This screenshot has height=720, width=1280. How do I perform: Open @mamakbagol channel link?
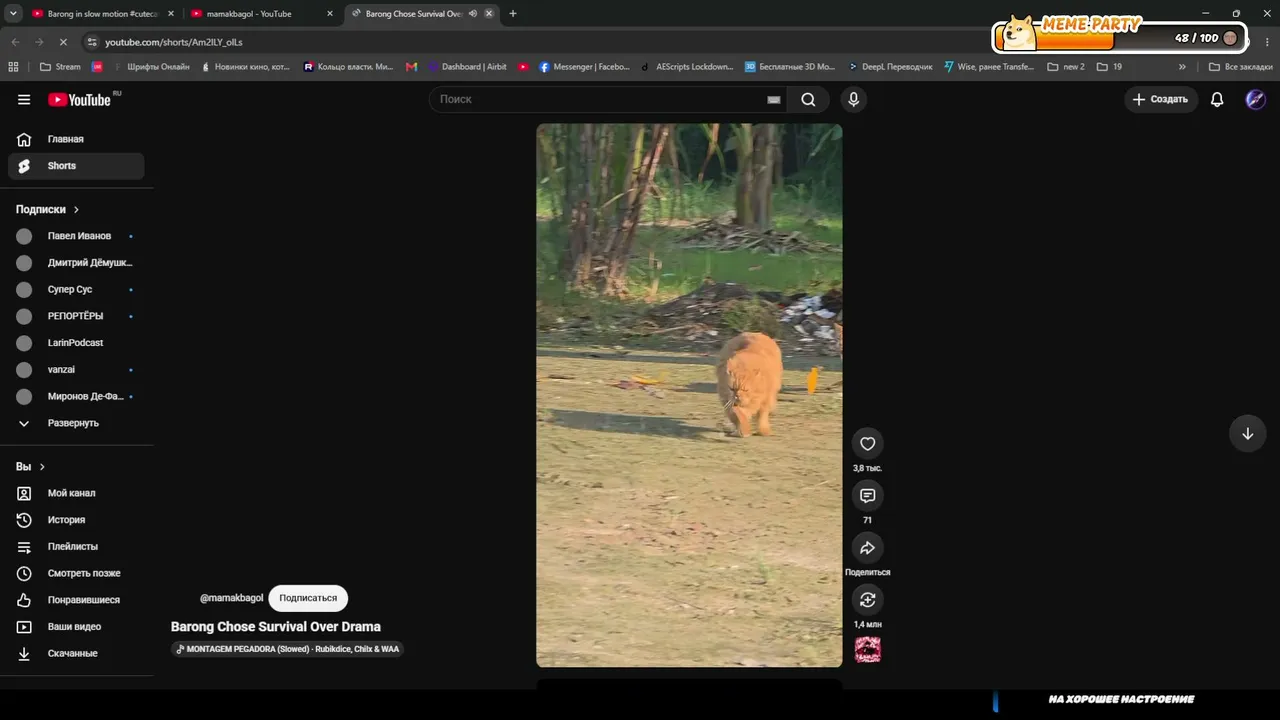(232, 598)
